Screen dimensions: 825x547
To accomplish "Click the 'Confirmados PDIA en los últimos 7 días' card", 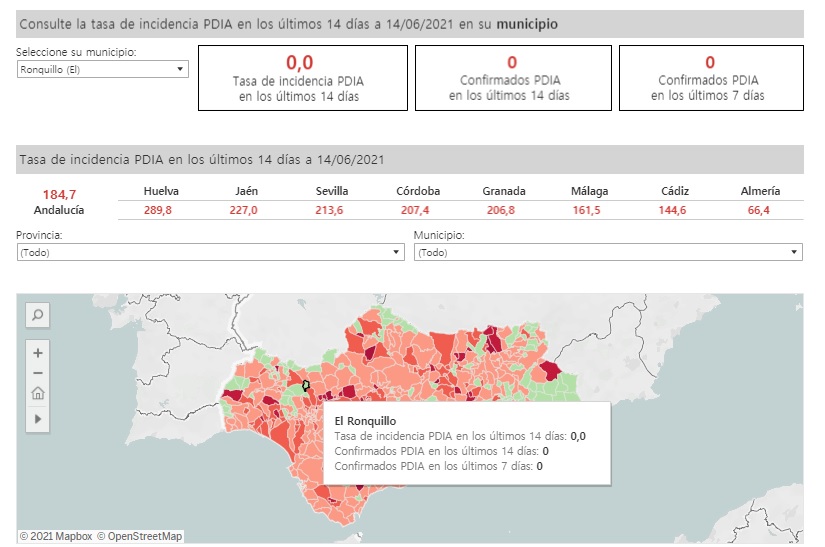I will tap(710, 78).
